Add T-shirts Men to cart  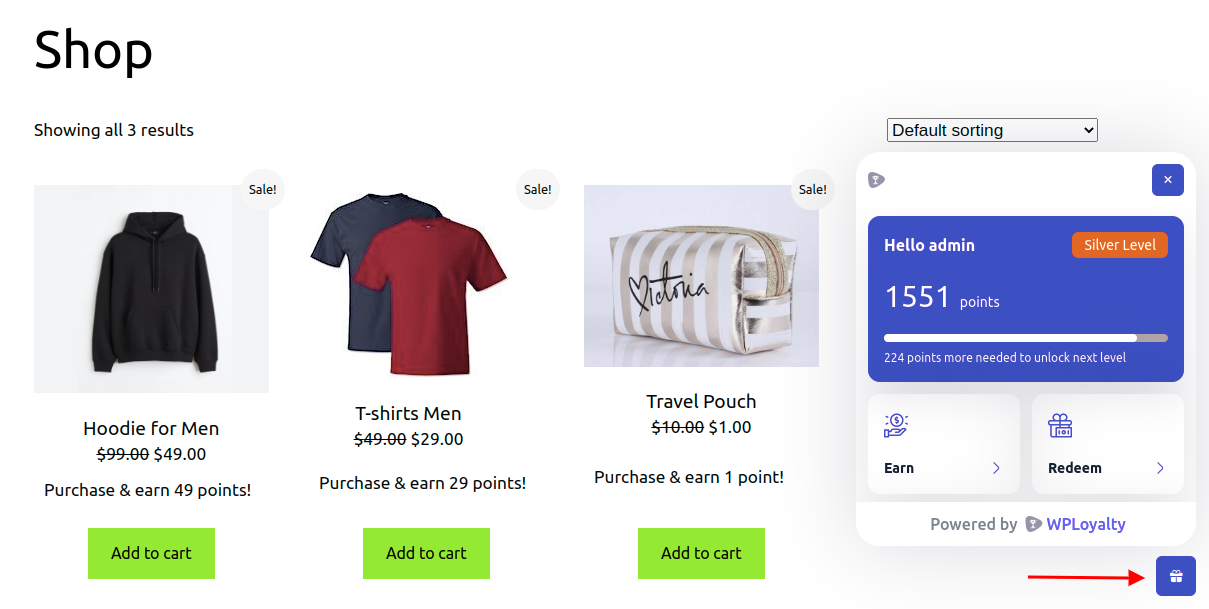[x=426, y=553]
